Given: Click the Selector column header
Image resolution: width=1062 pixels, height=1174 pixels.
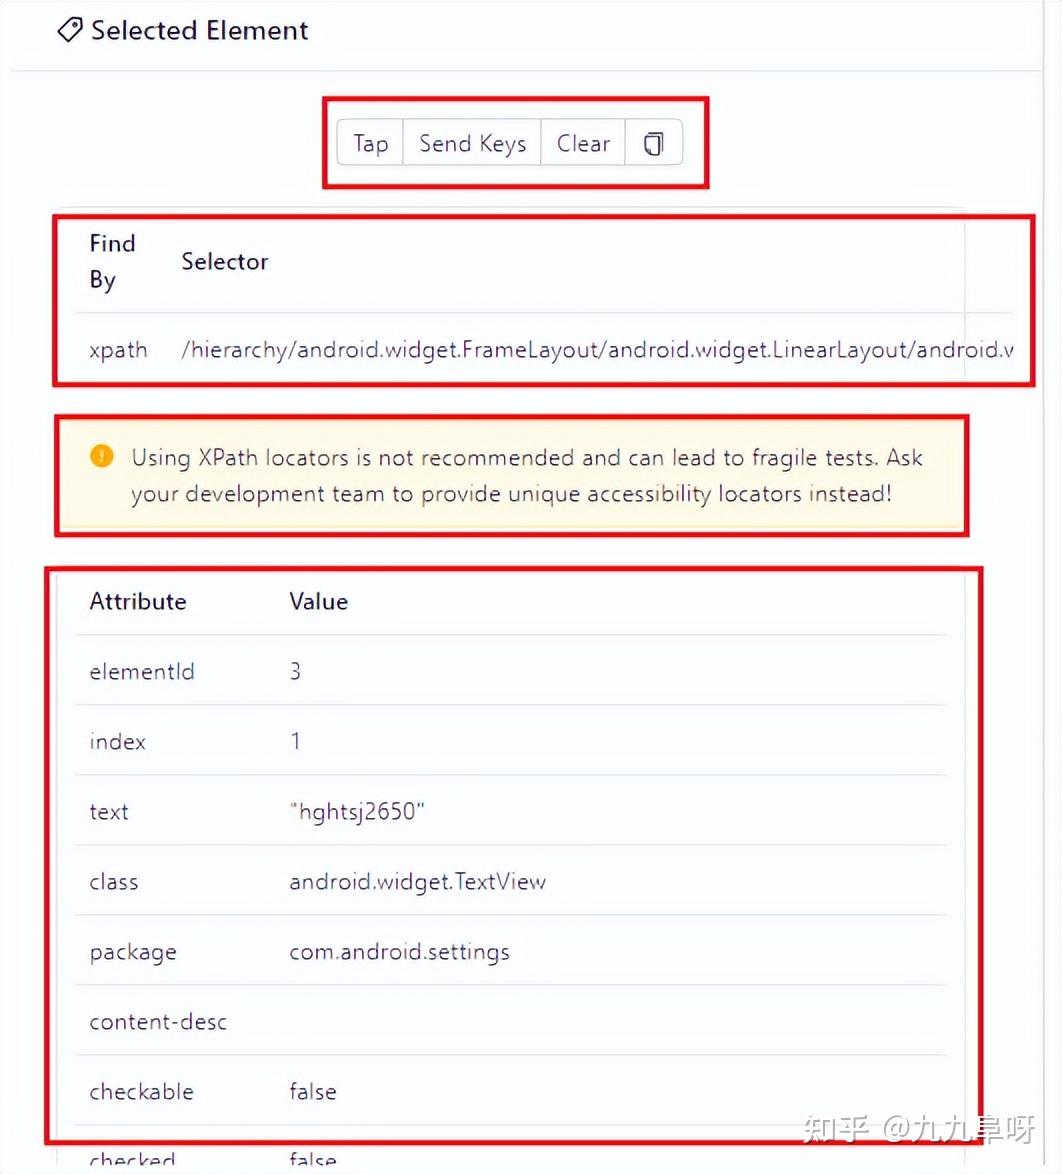Looking at the screenshot, I should click(225, 262).
